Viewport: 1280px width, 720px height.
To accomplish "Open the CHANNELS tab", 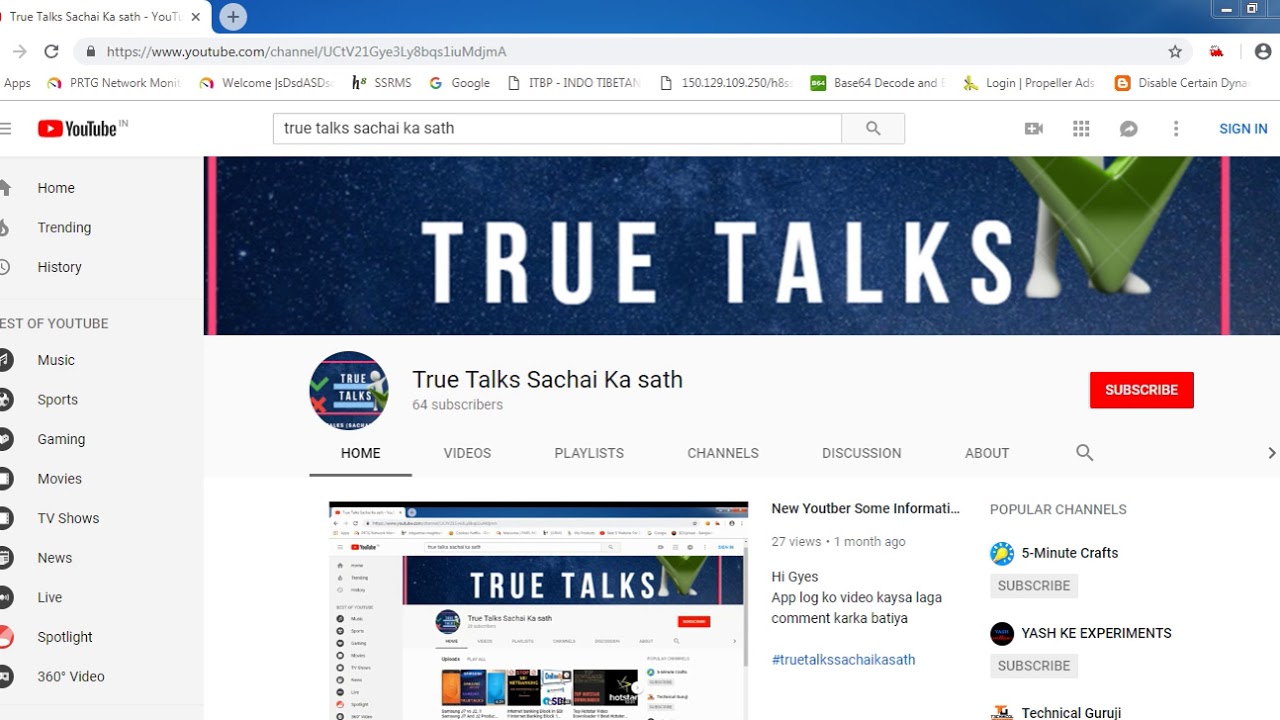I will (x=723, y=453).
